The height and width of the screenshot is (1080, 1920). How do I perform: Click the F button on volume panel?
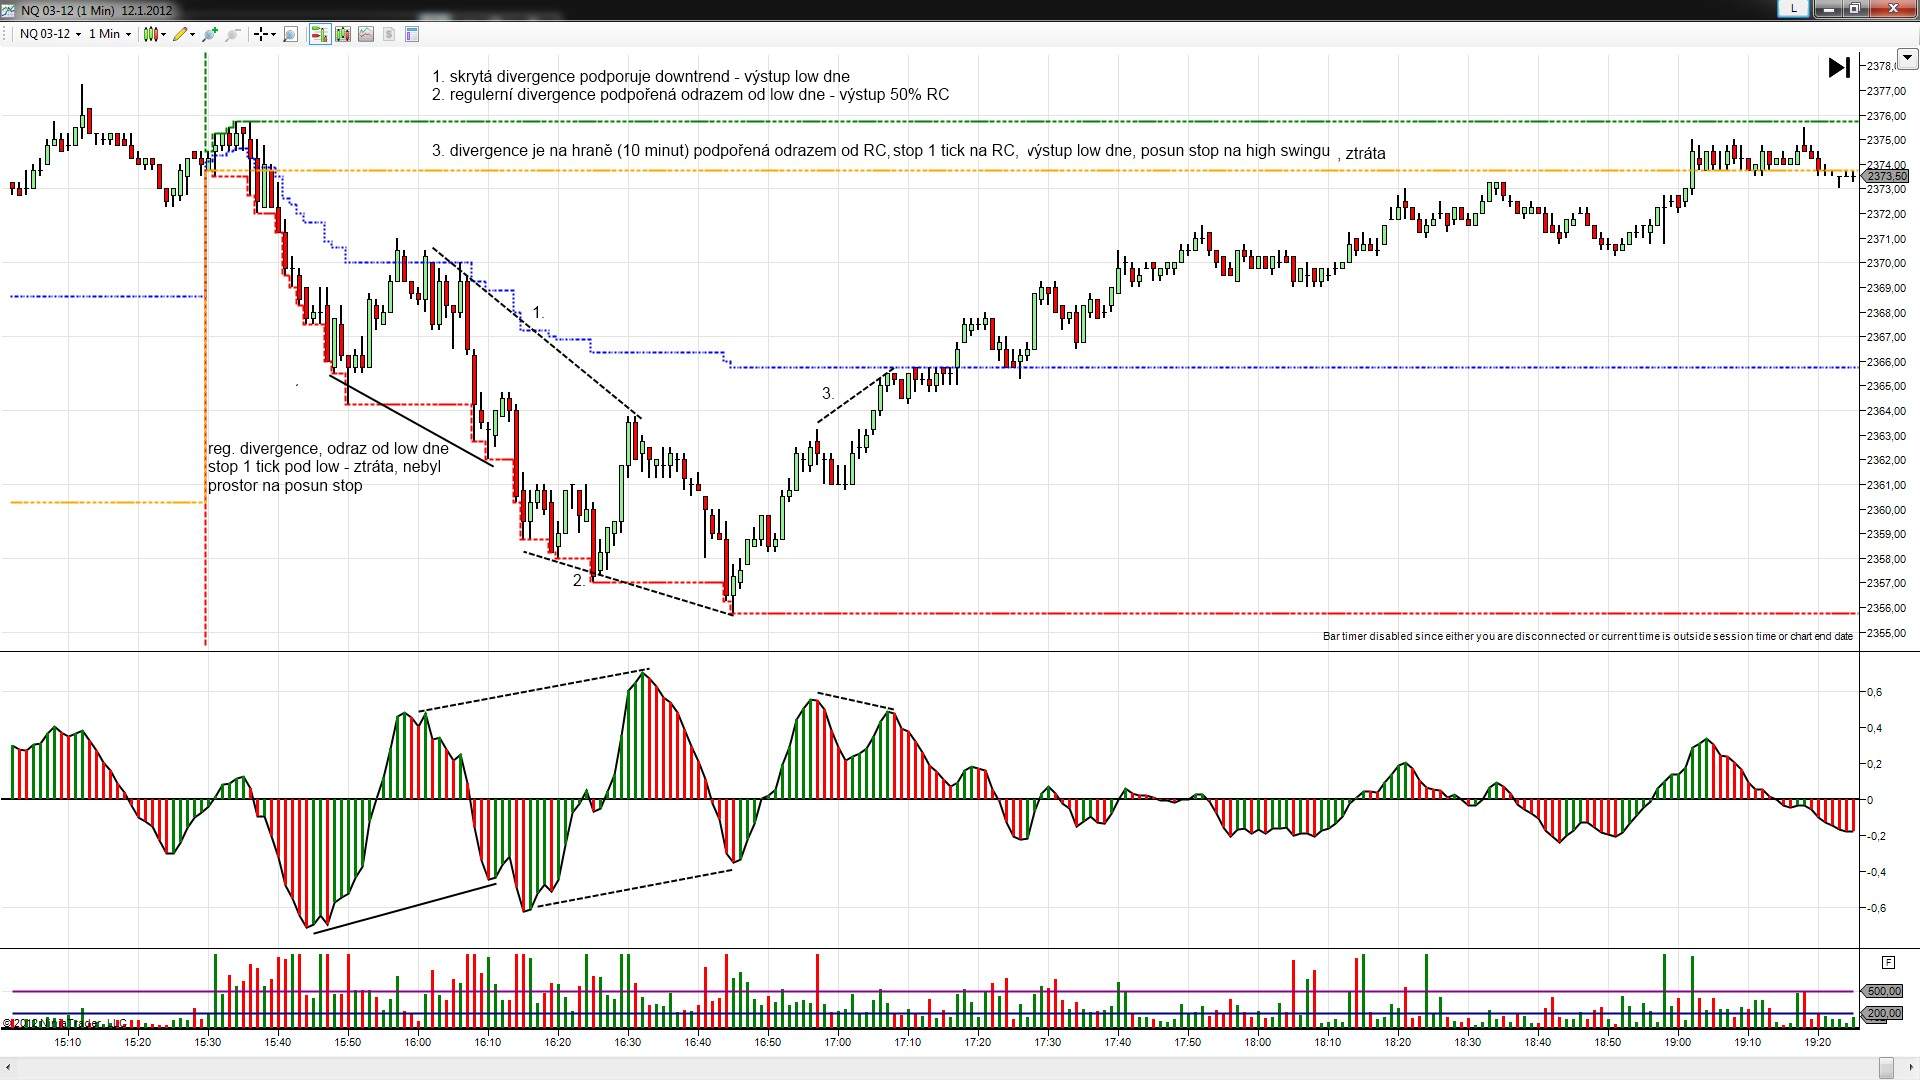tap(1888, 962)
